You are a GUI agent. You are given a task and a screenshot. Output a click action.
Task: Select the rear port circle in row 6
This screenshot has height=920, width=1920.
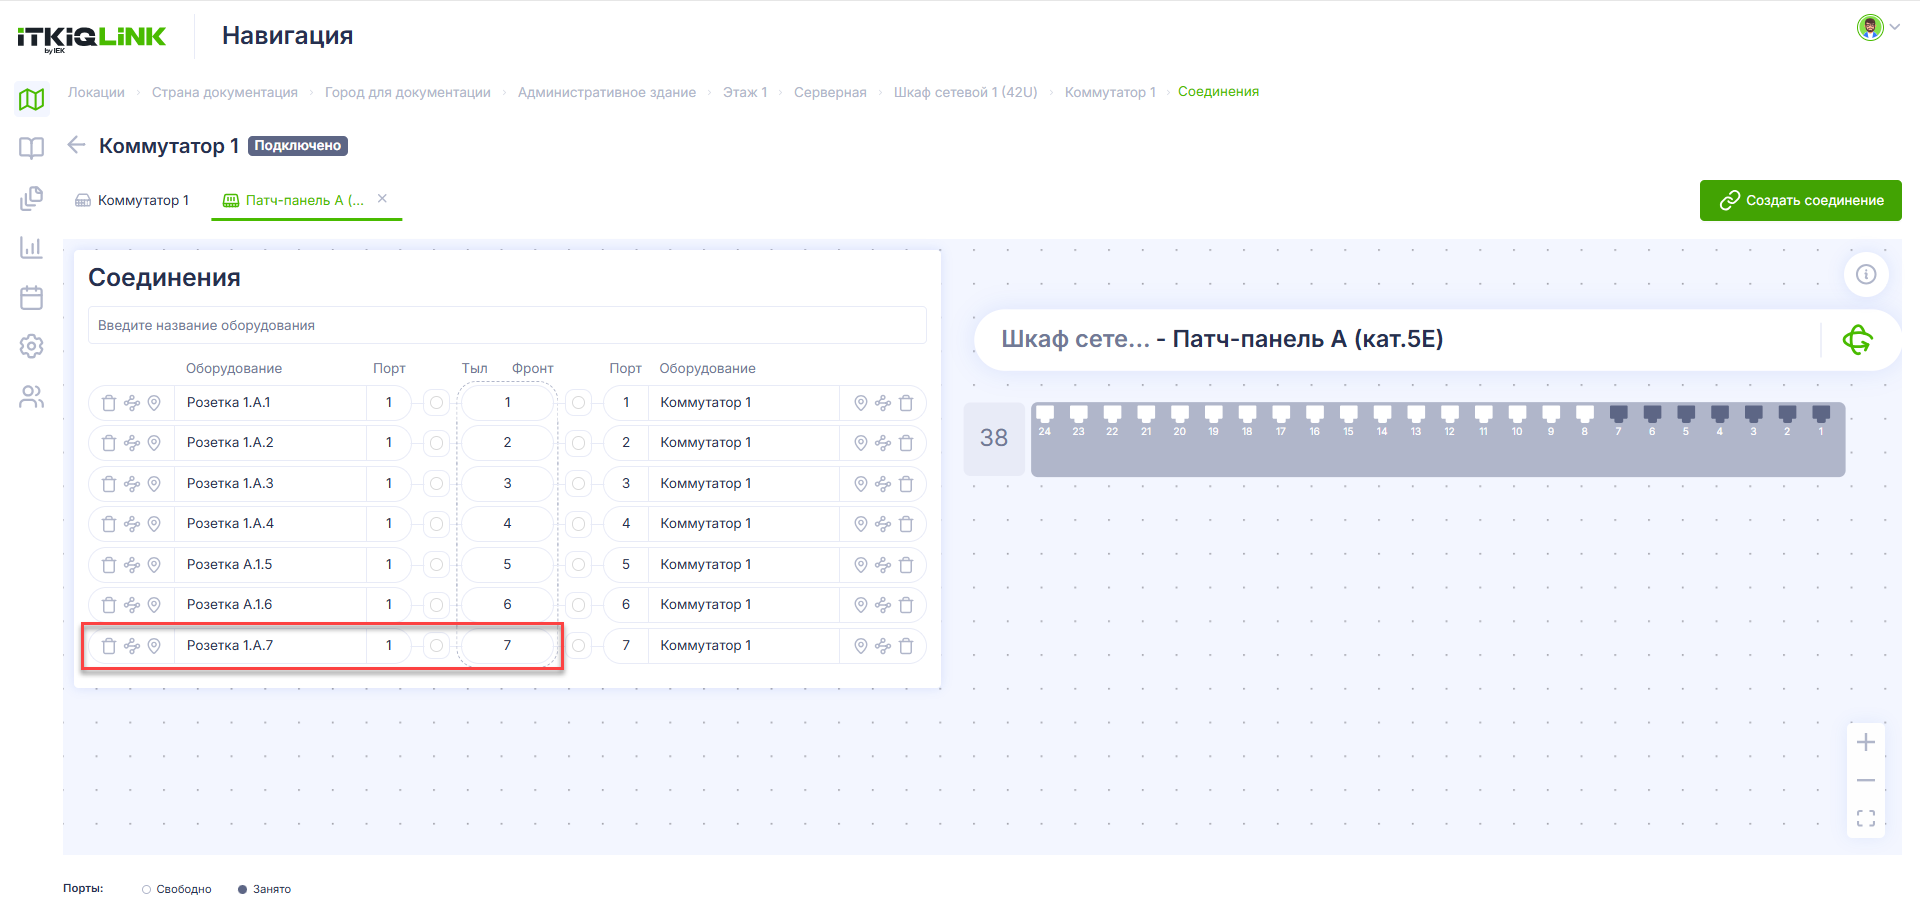(436, 605)
